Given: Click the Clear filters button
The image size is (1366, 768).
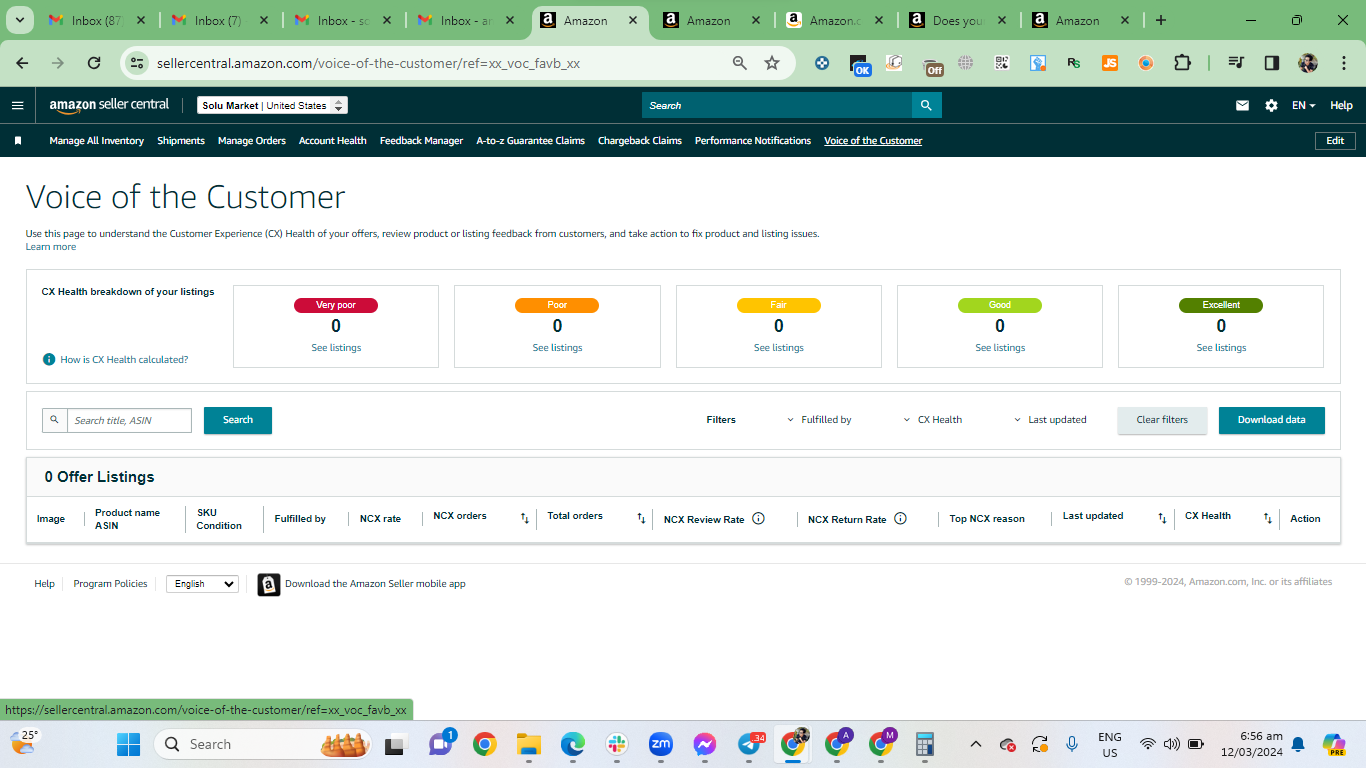Looking at the screenshot, I should coord(1162,420).
